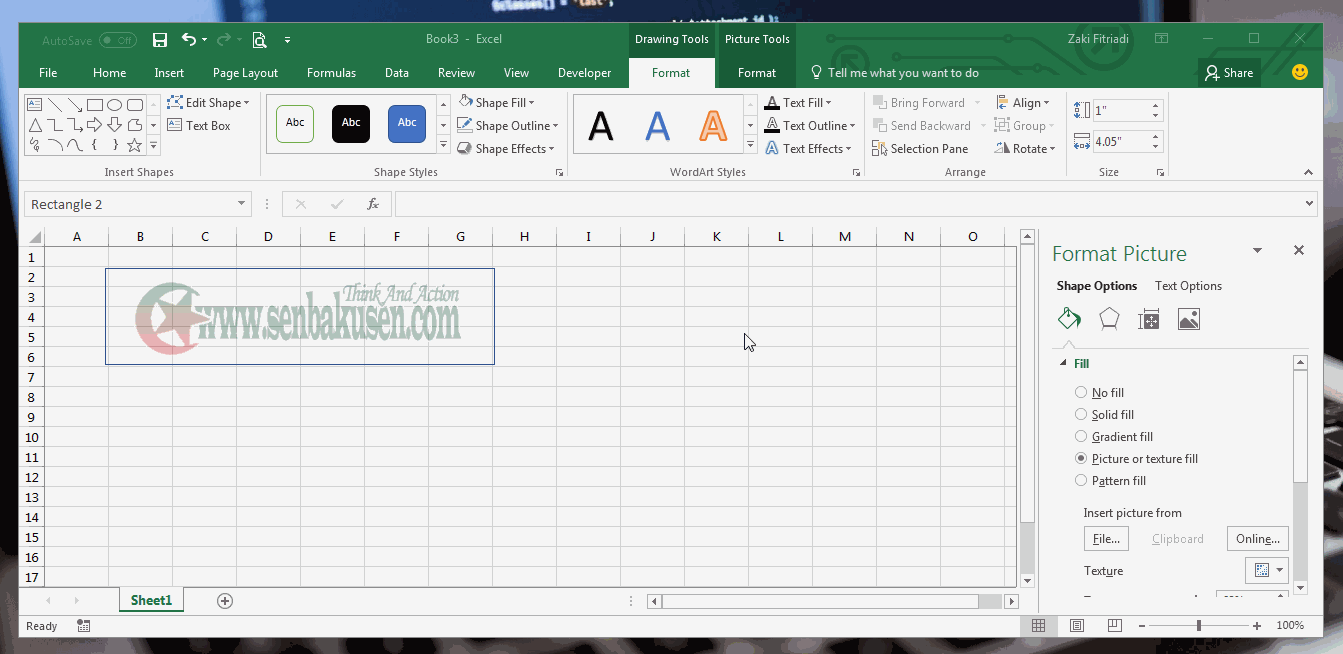This screenshot has width=1343, height=654.
Task: Open the Shape Fill dropdown
Action: tap(497, 103)
